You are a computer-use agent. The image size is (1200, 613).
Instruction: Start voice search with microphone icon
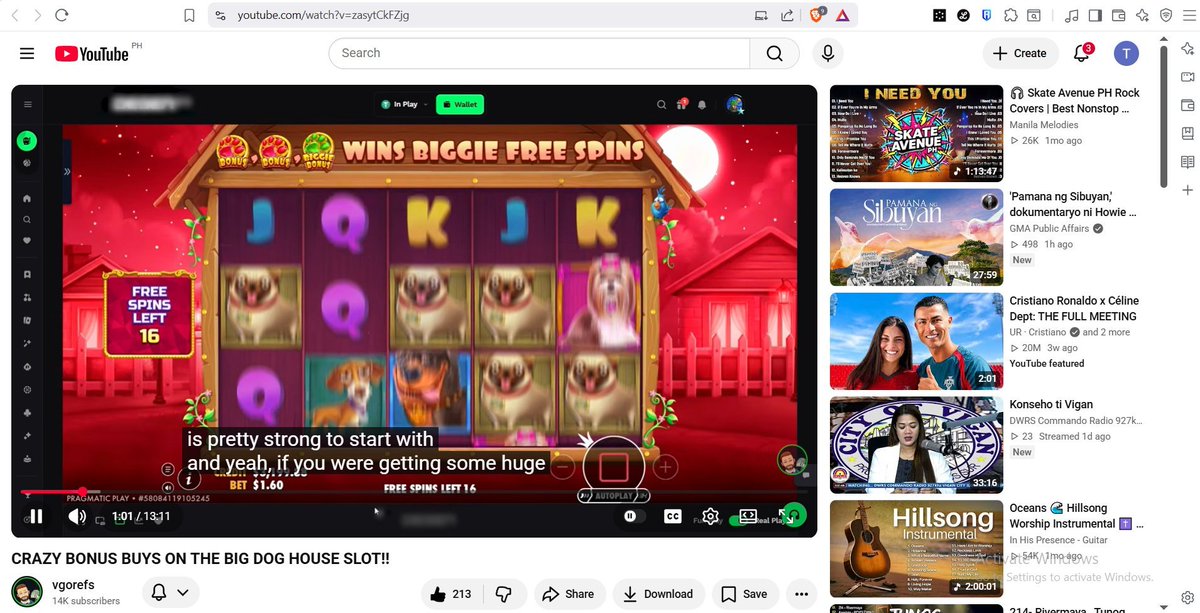click(827, 53)
